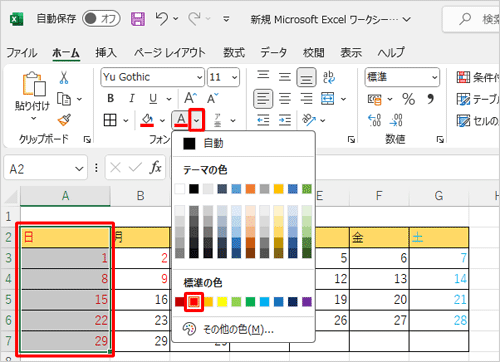The width and height of the screenshot is (500, 362).
Task: Switch to the 数式 tab
Action: point(234,53)
